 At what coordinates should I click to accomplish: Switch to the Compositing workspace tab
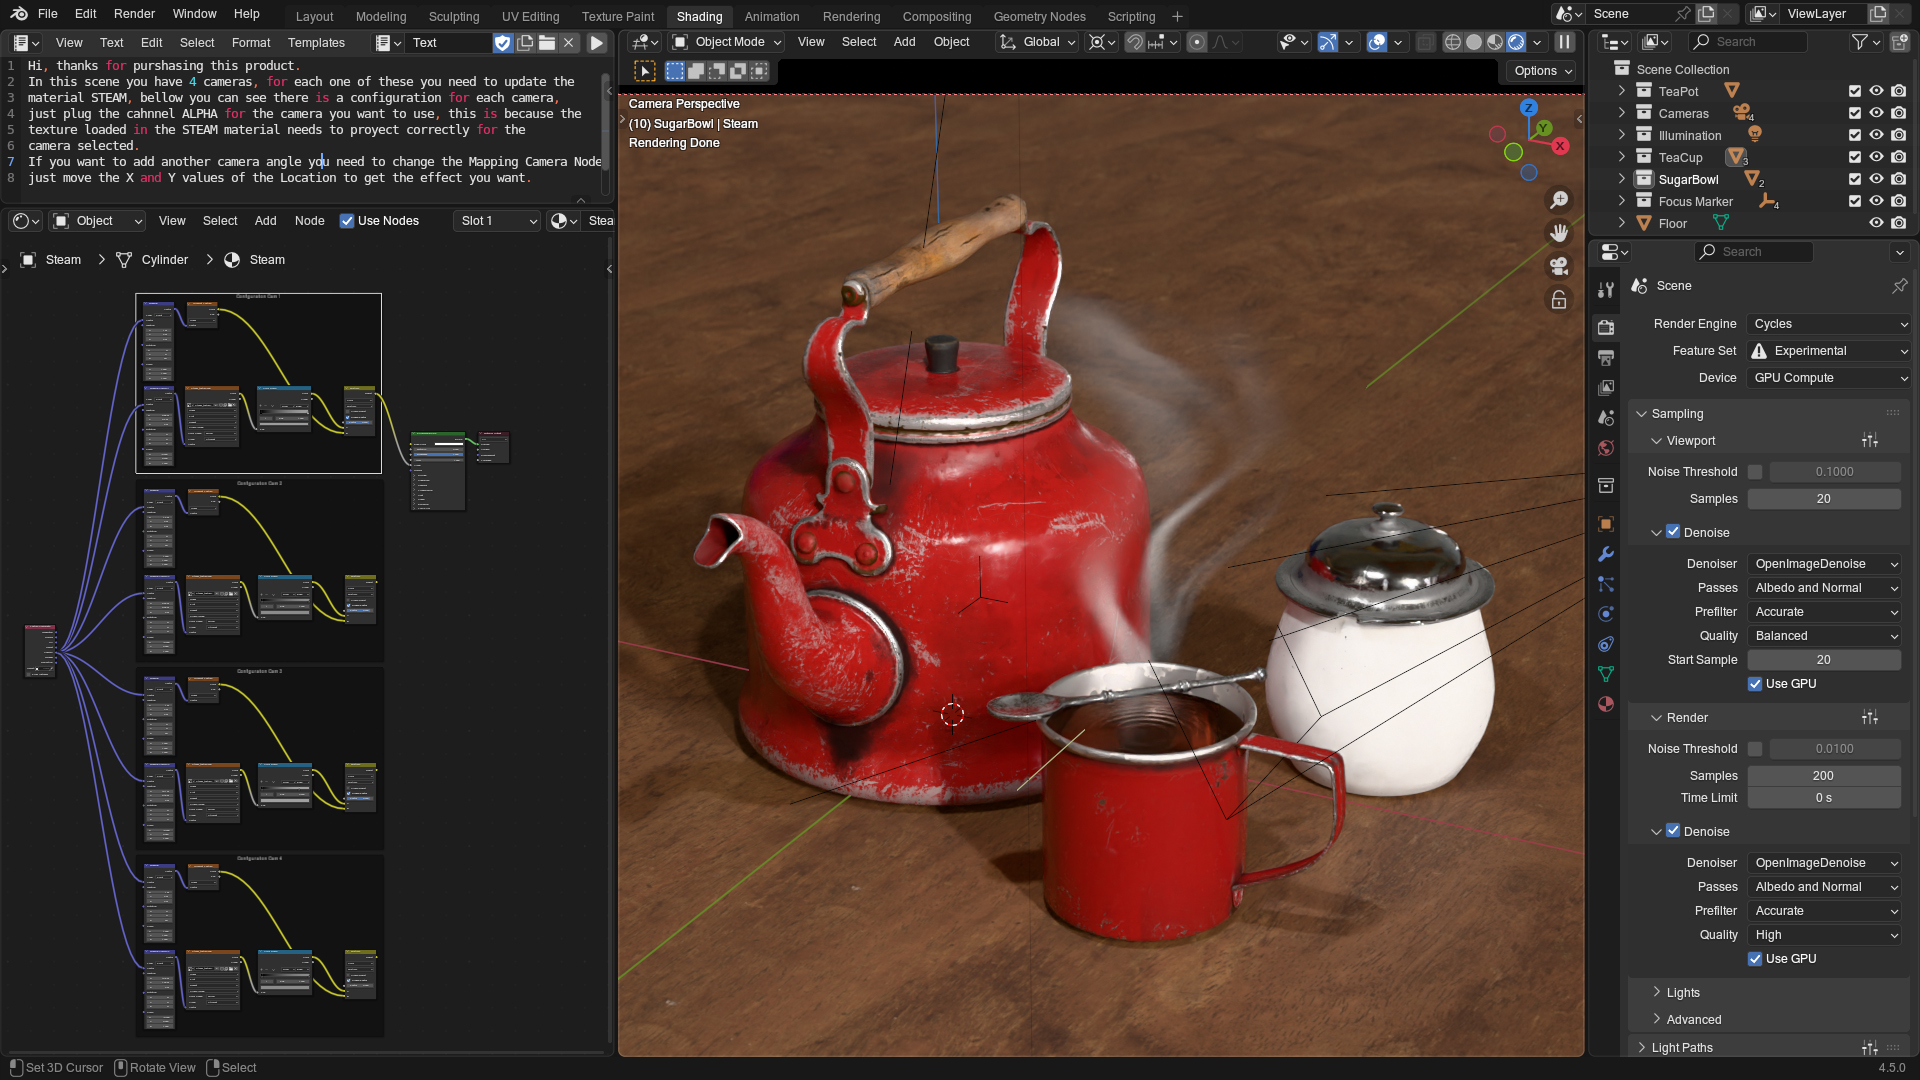pos(936,16)
